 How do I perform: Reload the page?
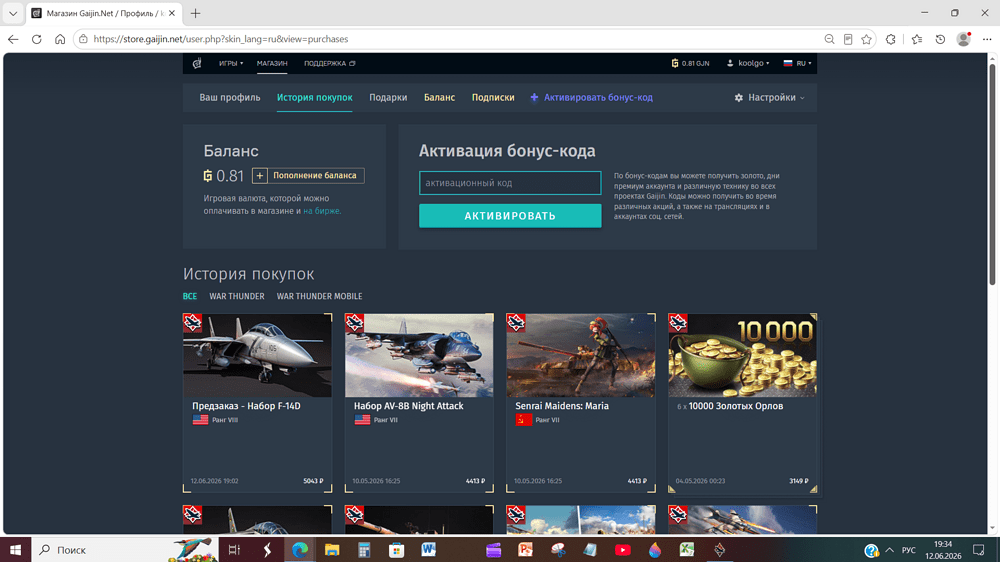(36, 39)
